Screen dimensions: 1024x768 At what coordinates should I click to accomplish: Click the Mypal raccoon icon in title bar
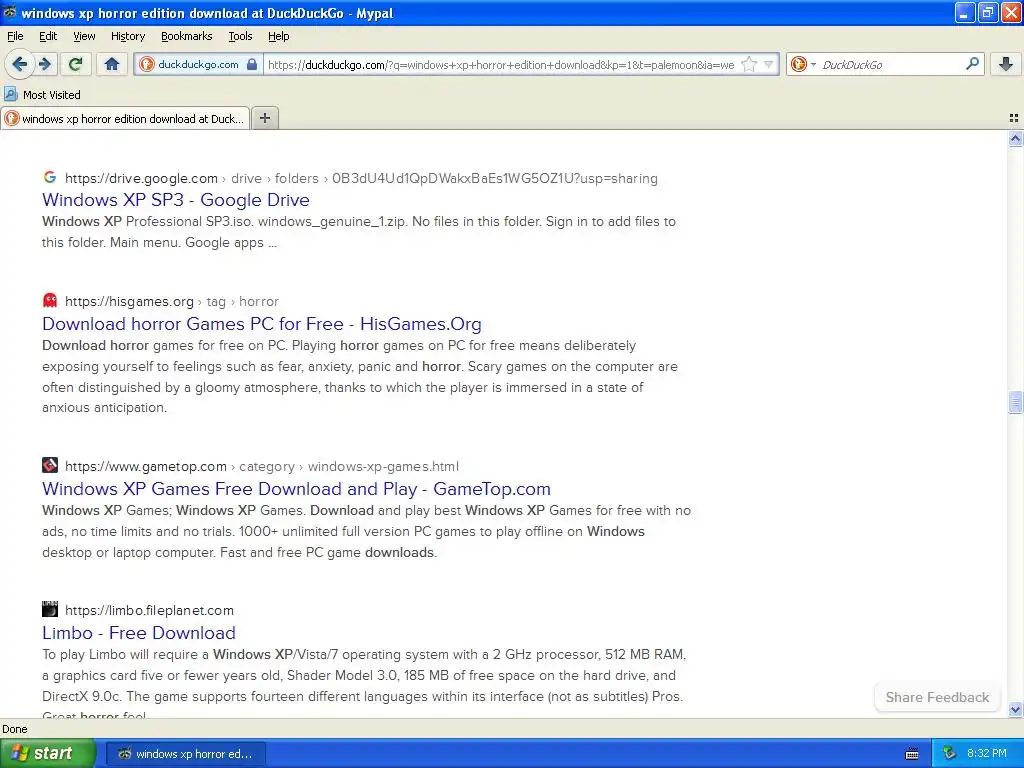10,12
